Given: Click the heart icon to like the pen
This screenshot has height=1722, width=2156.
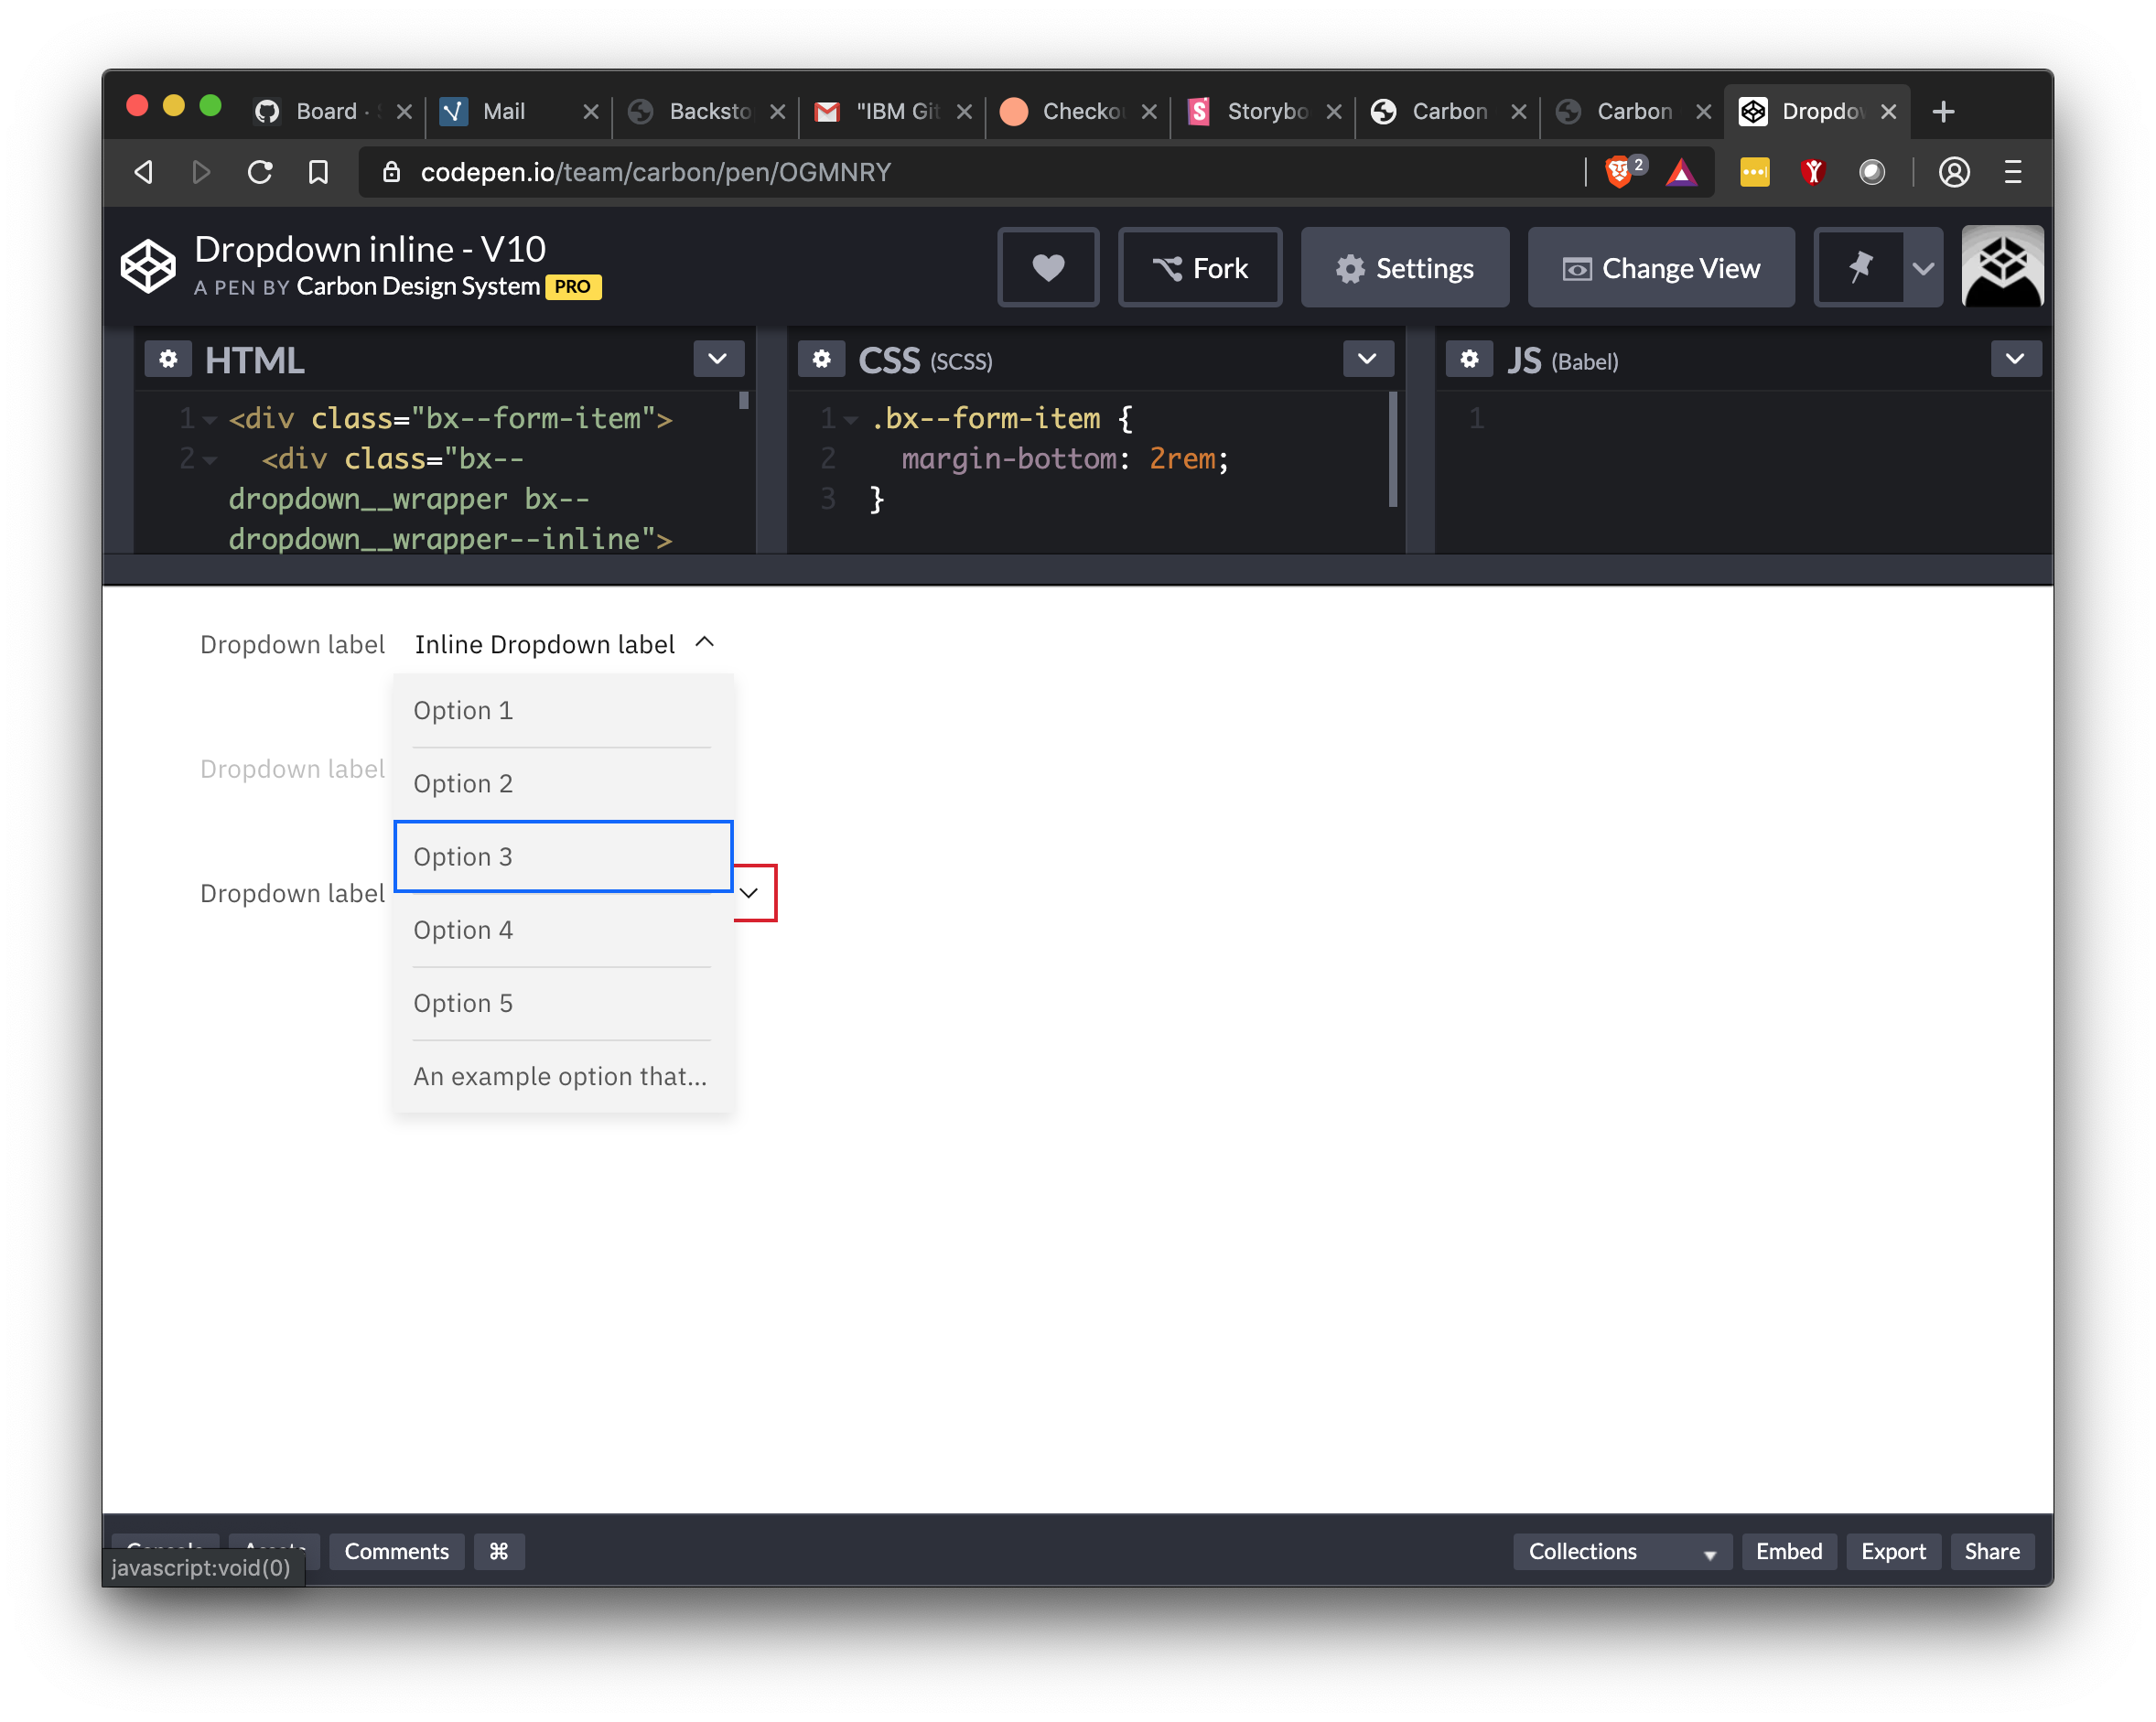Looking at the screenshot, I should 1048,267.
